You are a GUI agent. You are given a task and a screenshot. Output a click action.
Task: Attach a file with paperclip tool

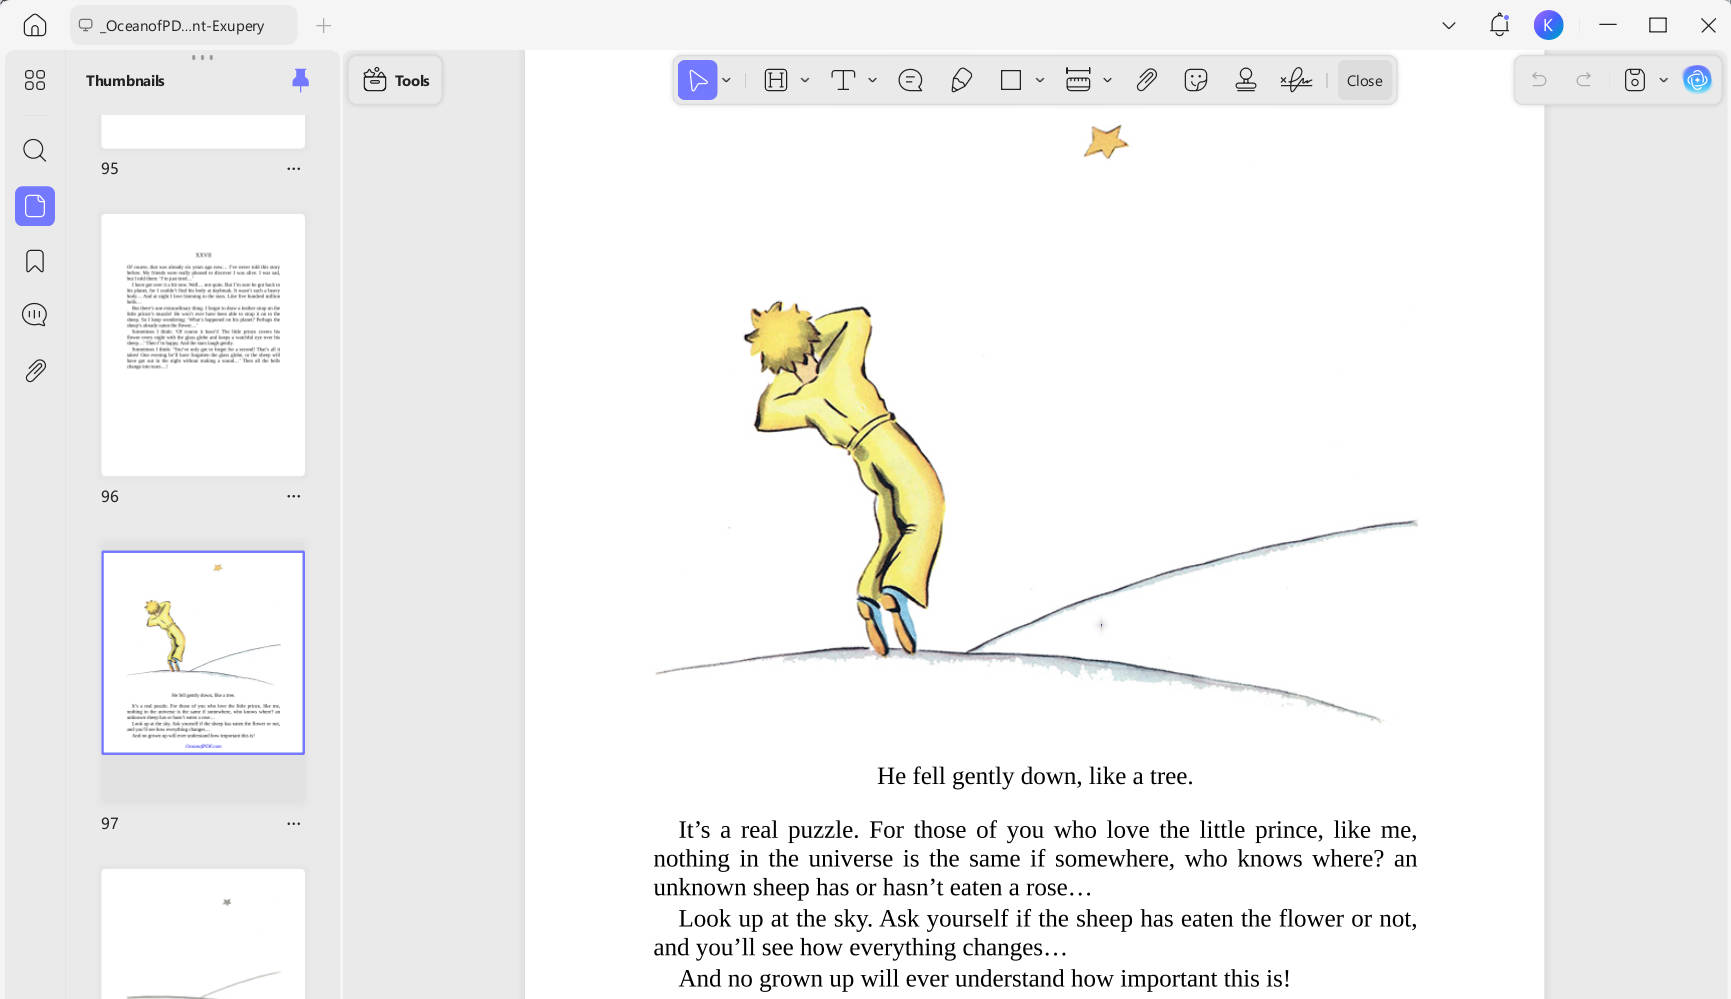click(x=1147, y=80)
